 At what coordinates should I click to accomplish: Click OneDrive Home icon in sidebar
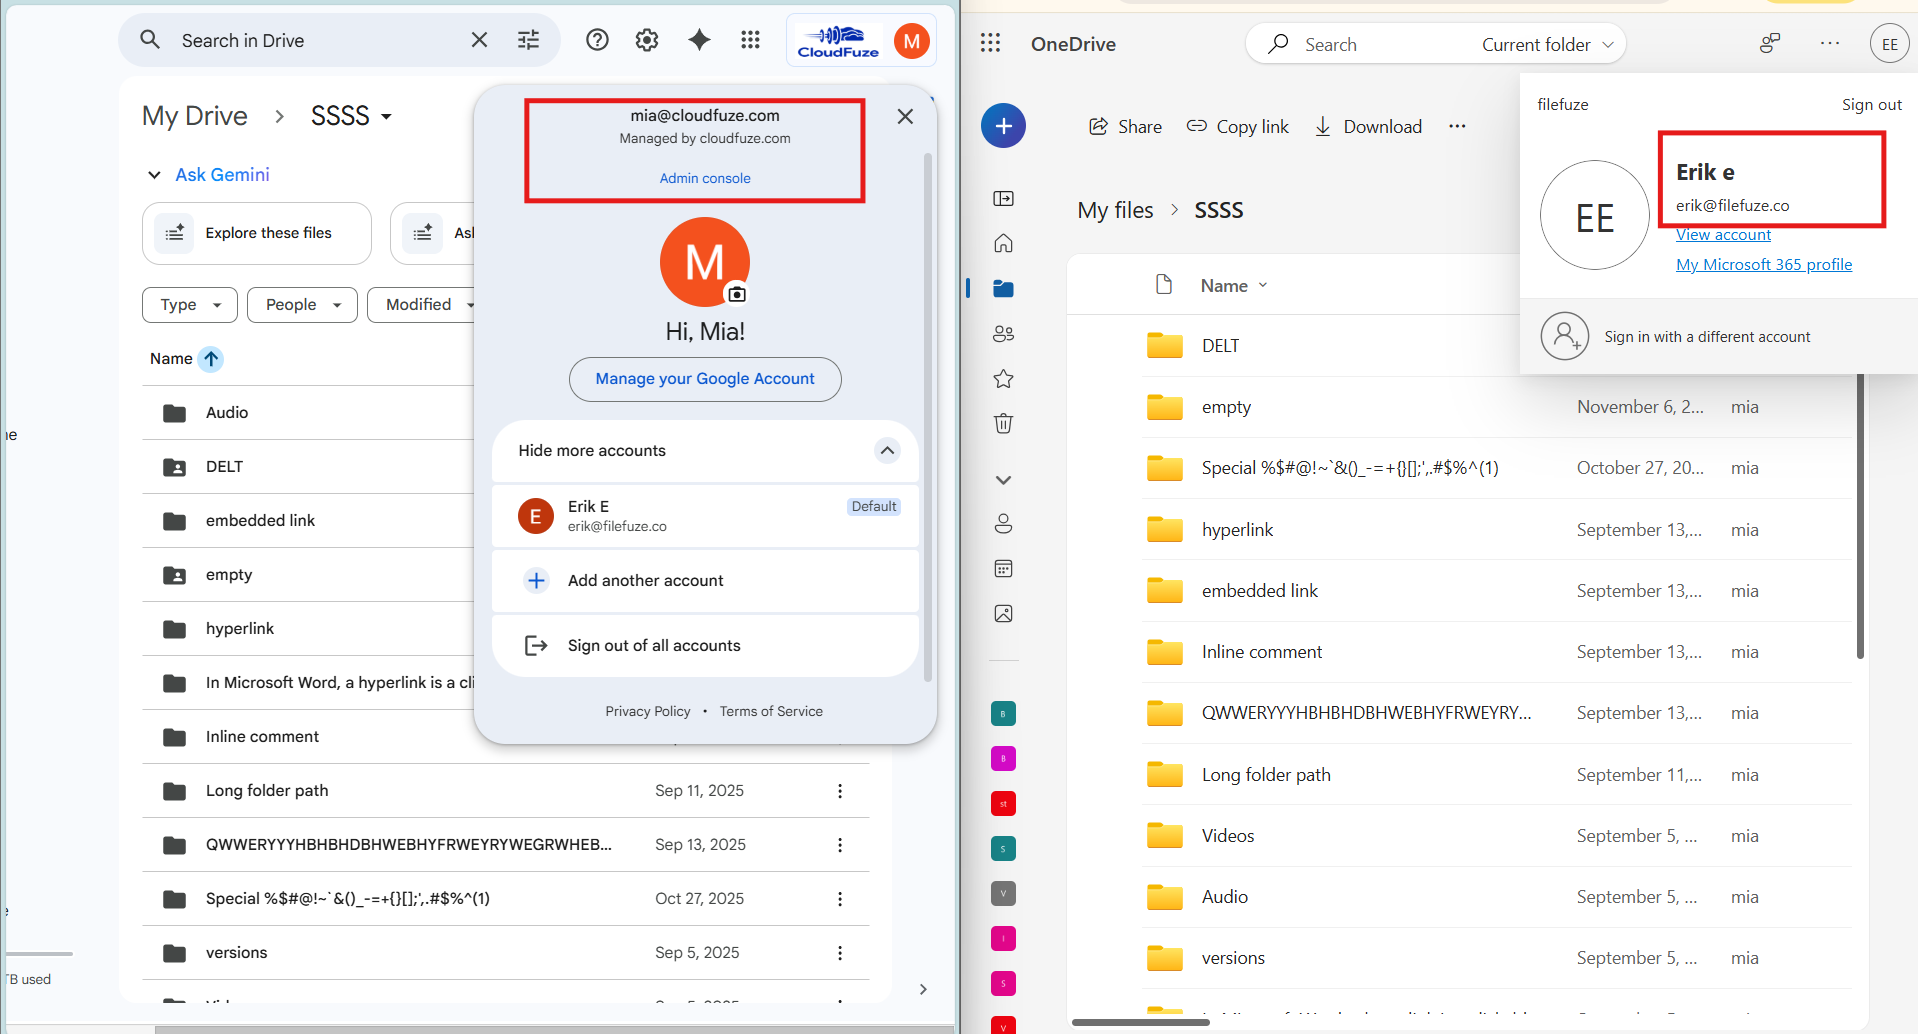1003,243
